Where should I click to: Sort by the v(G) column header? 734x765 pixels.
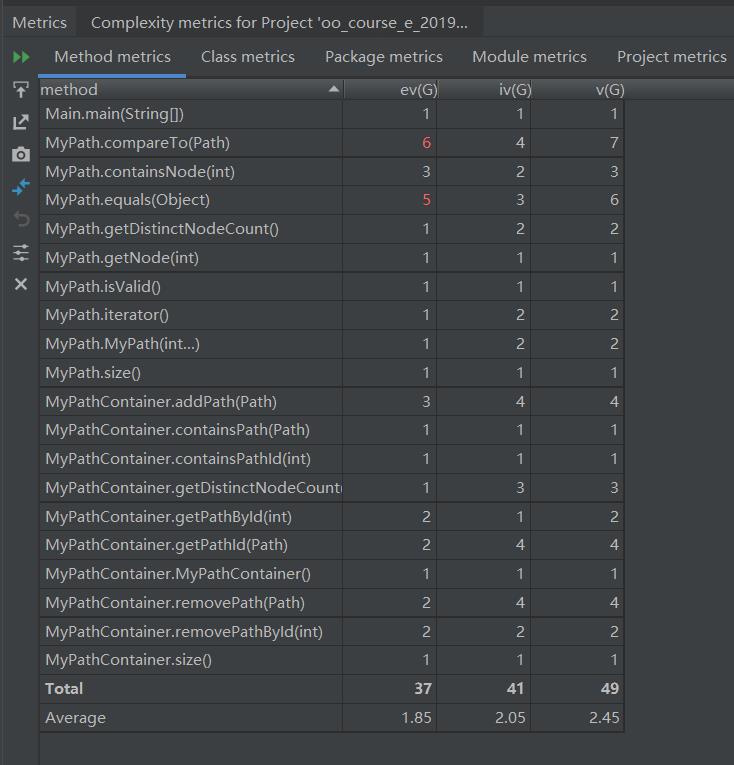609,90
